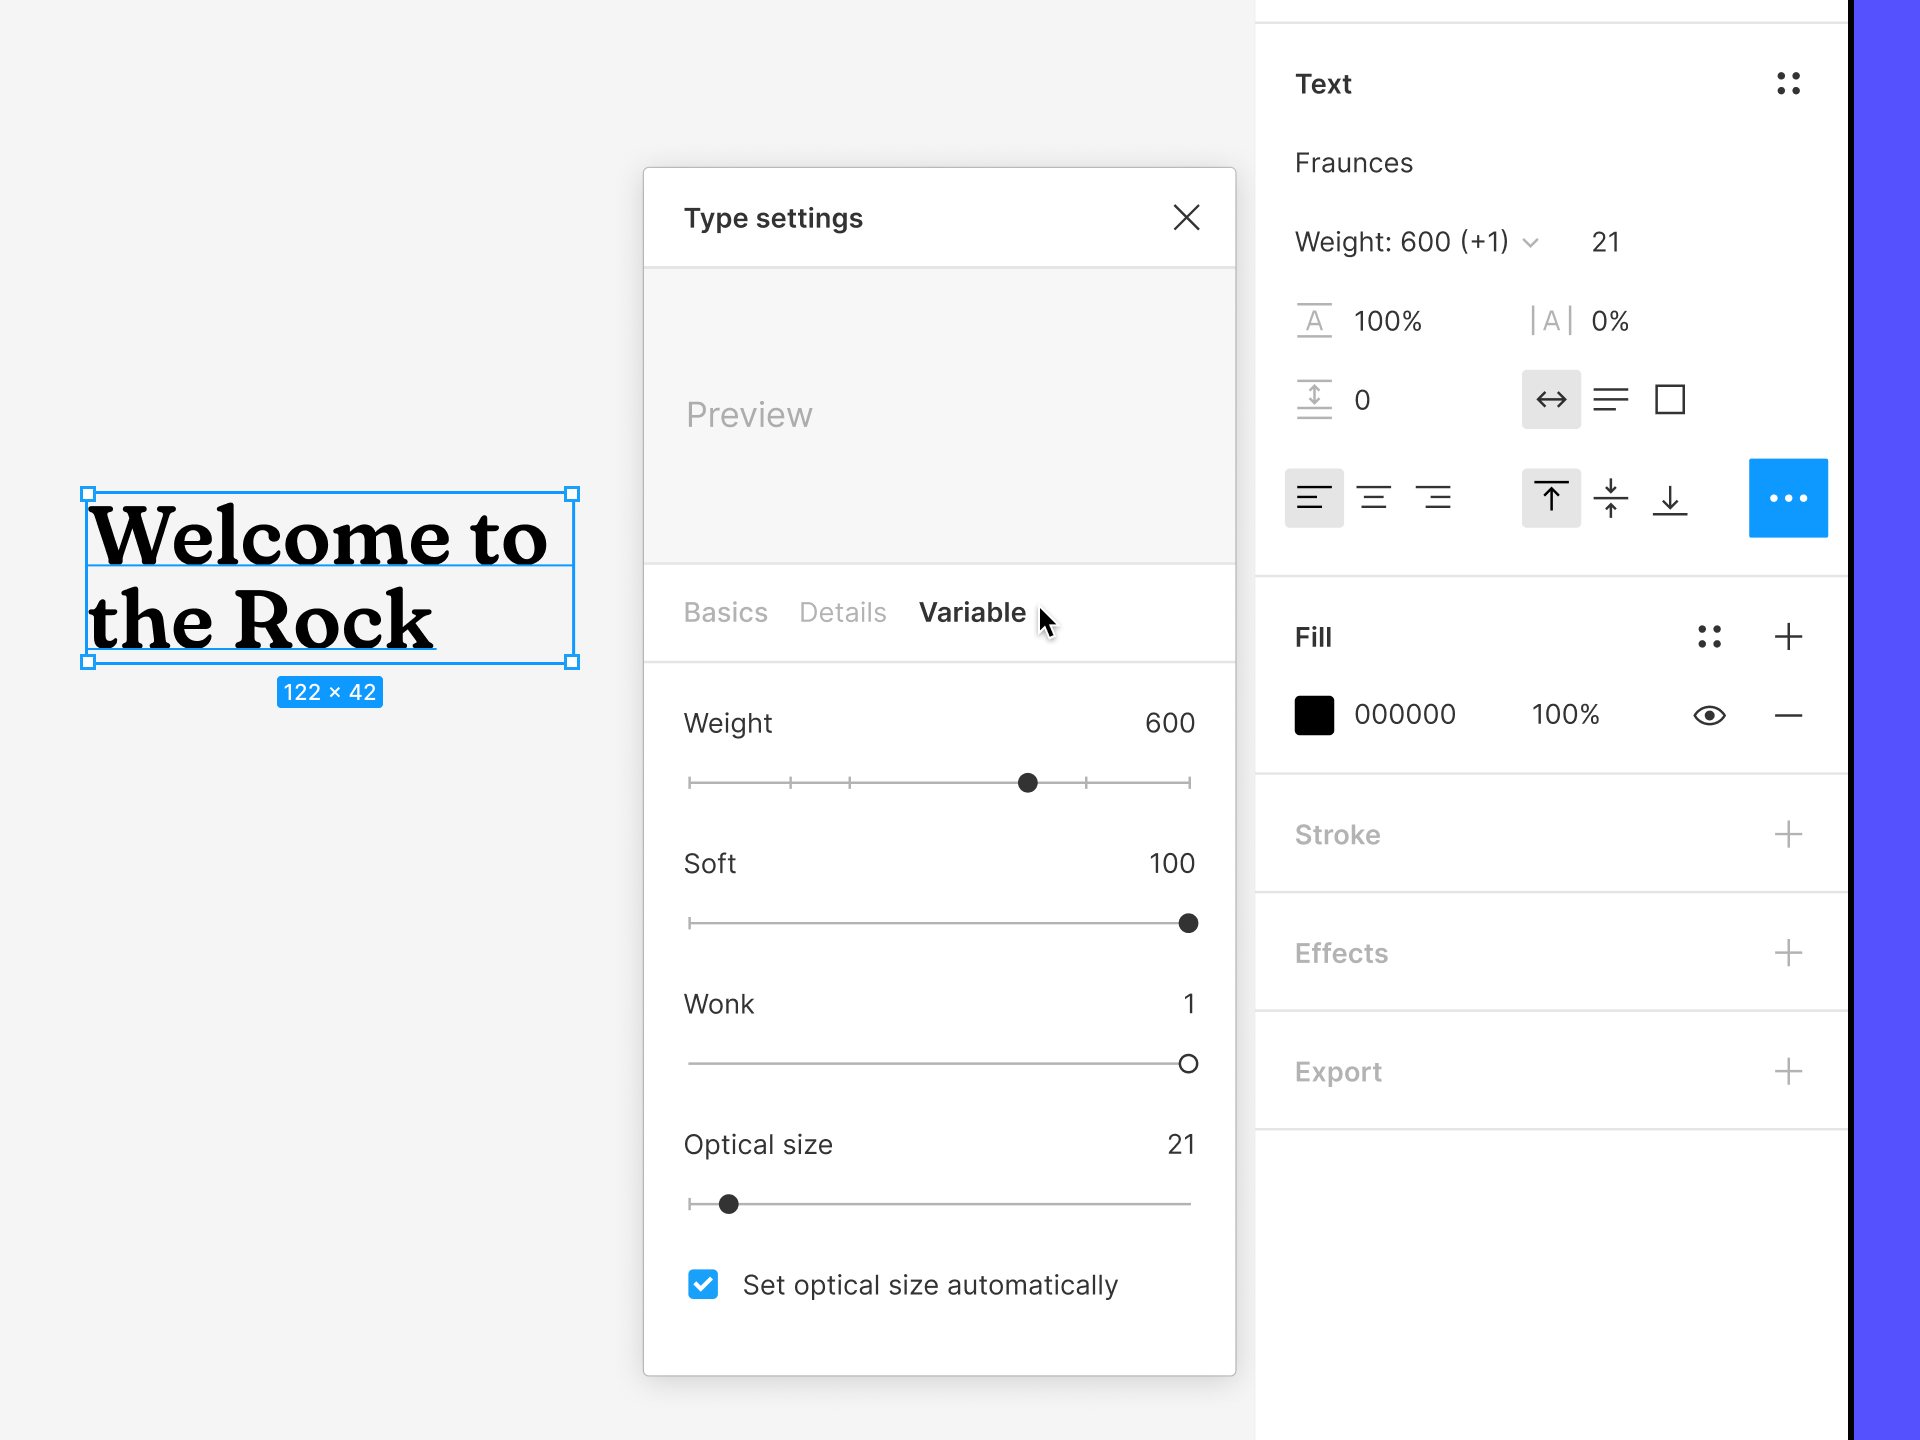Click the fill color swatch 000000
Viewport: 1920px width, 1440px height.
point(1312,714)
